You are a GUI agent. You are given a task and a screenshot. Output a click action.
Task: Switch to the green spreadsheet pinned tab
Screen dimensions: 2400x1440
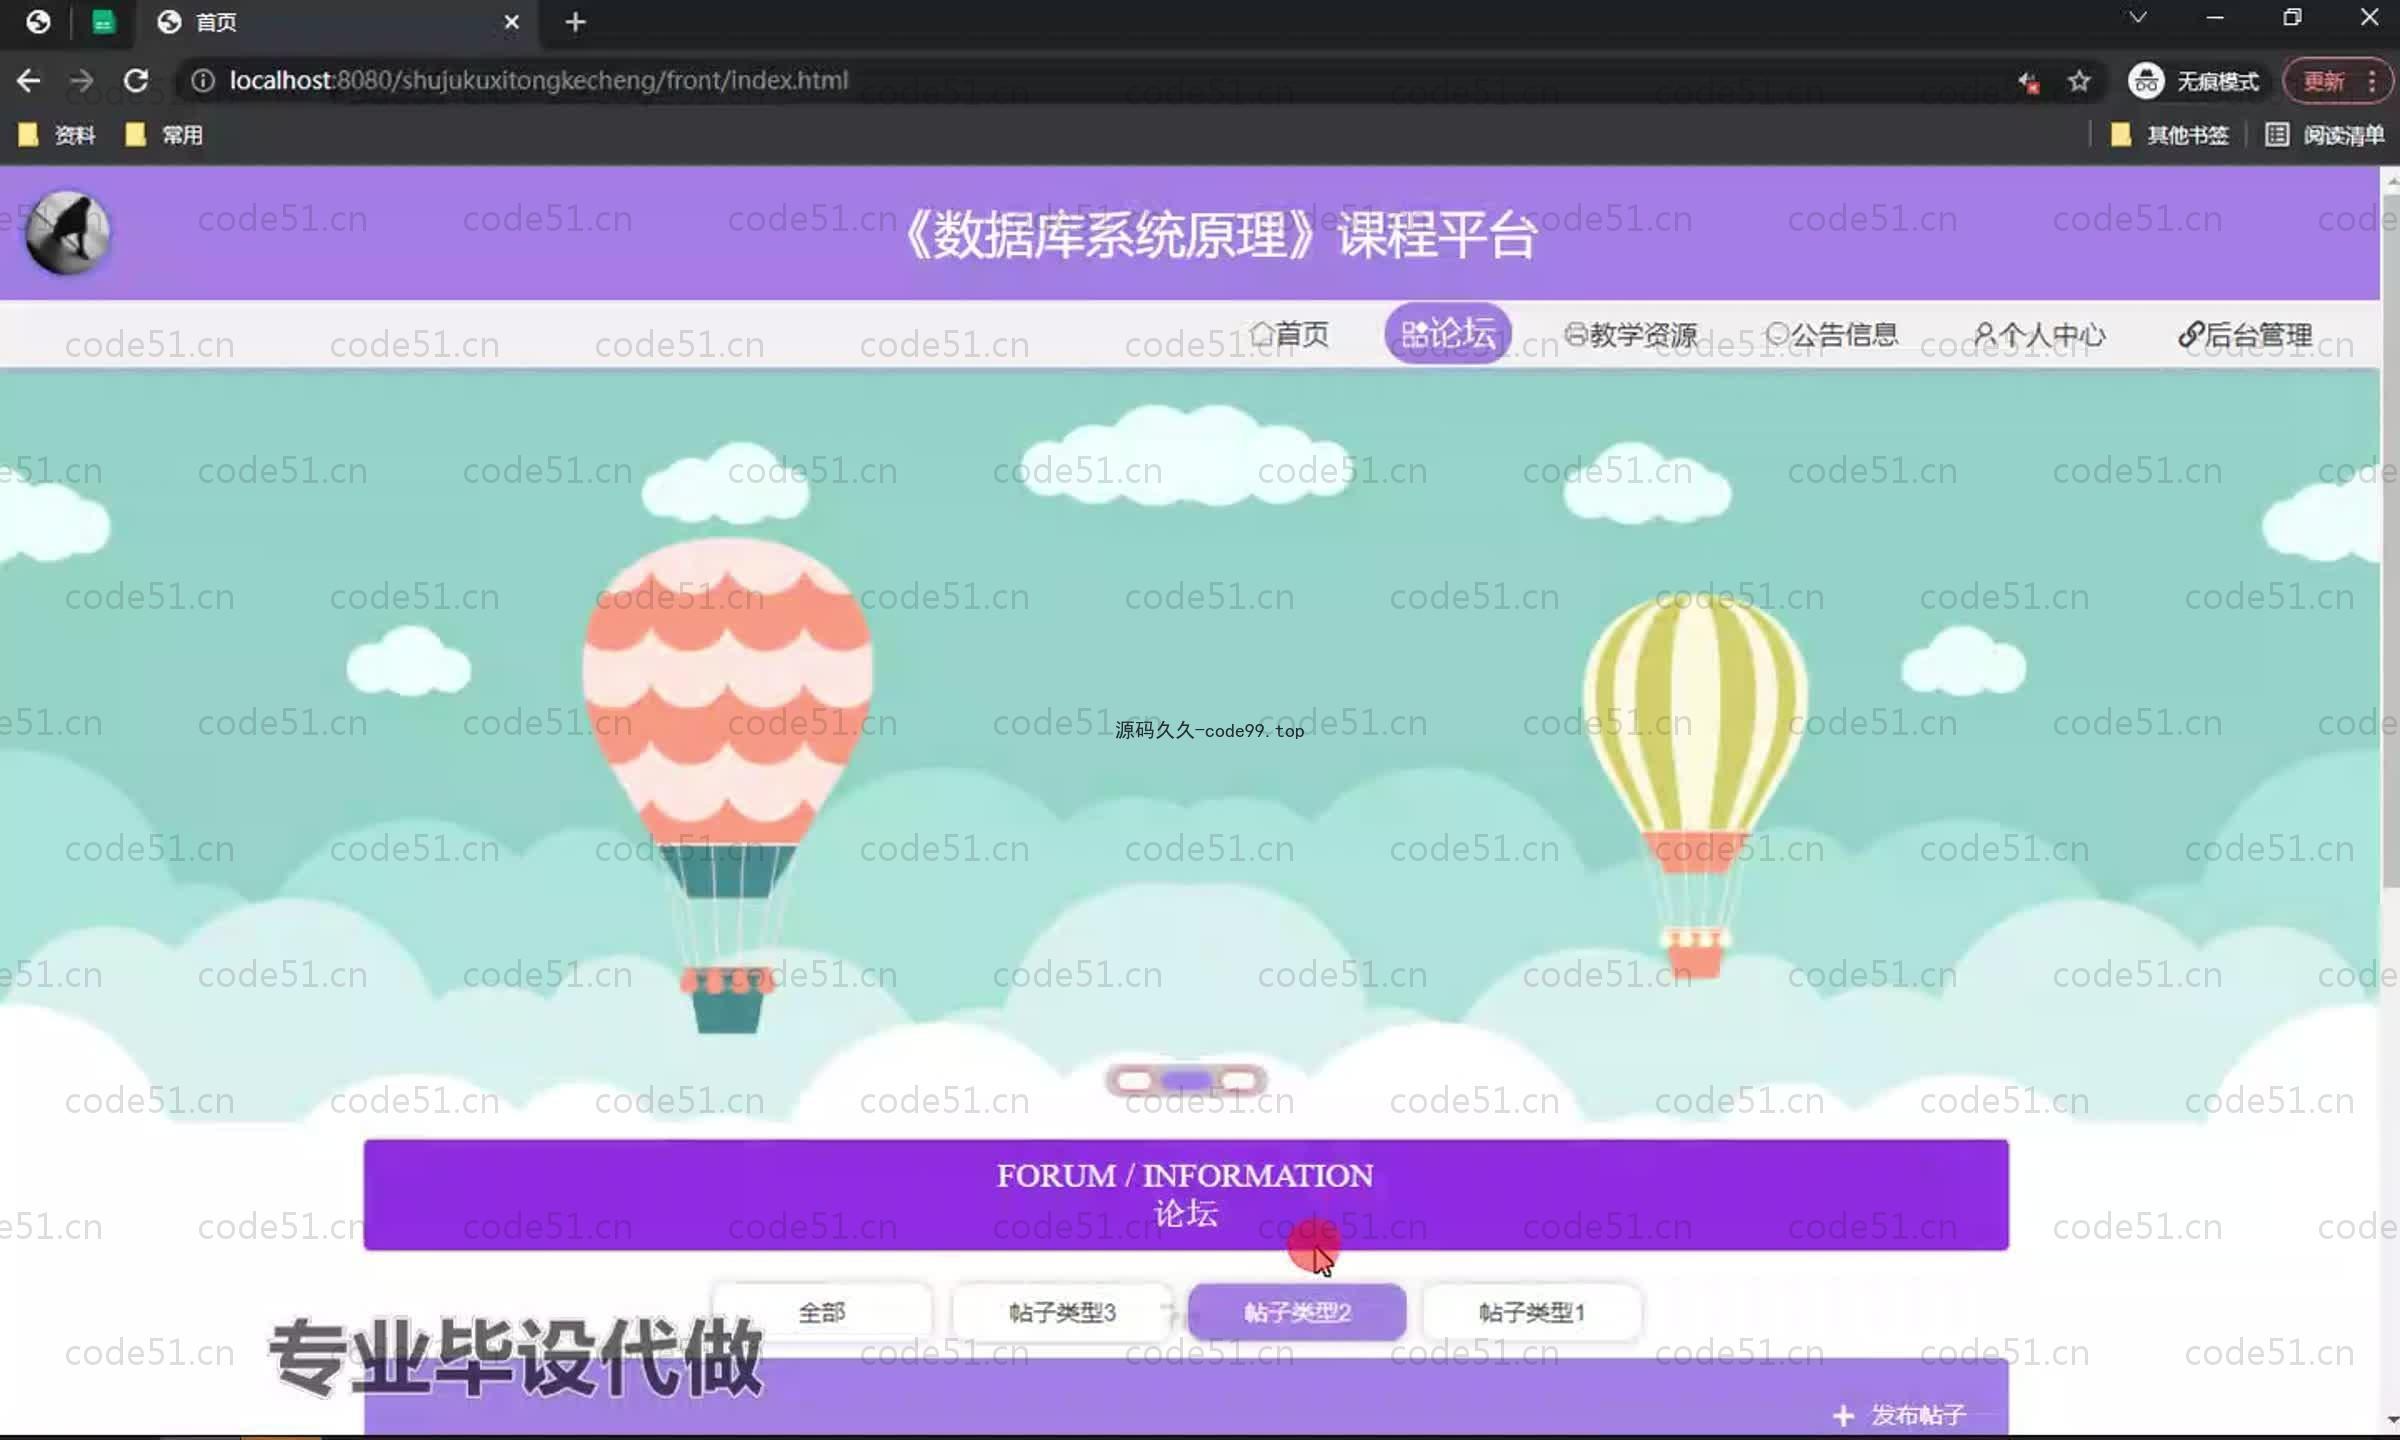(103, 22)
